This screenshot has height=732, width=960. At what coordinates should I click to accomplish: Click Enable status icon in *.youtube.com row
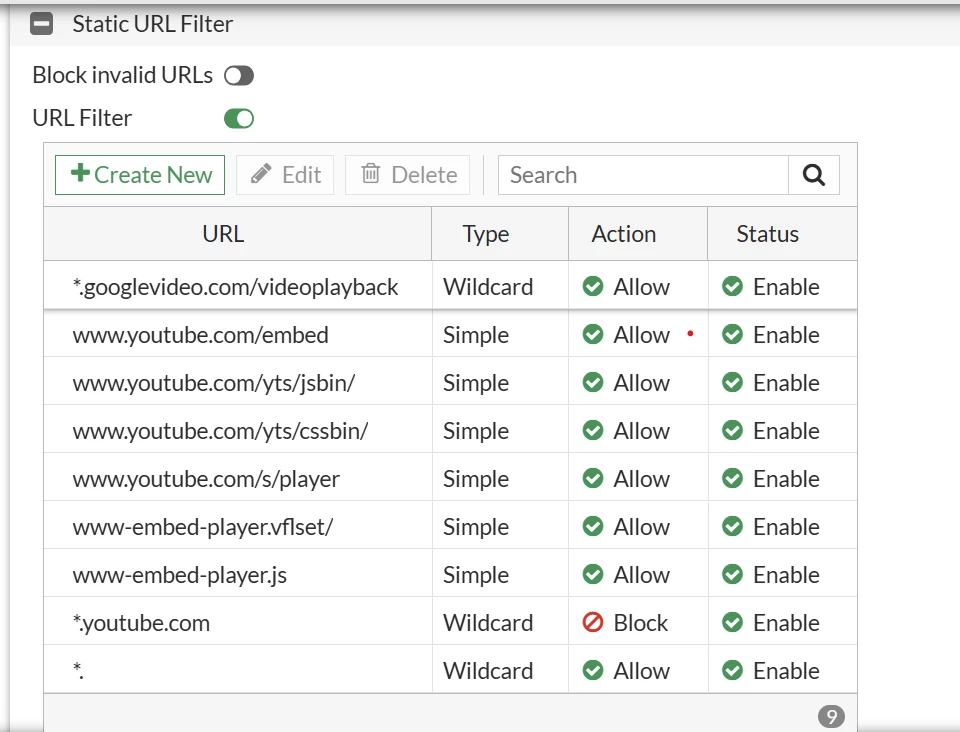tap(732, 622)
